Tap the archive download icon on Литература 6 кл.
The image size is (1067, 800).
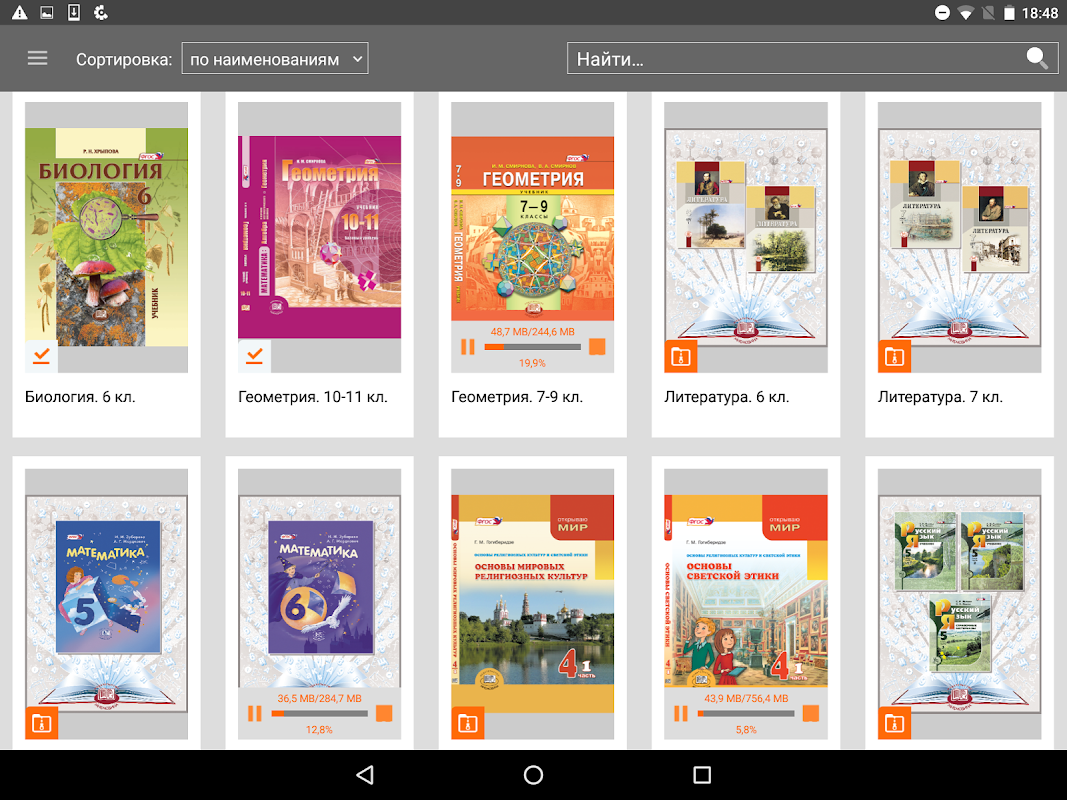click(681, 356)
